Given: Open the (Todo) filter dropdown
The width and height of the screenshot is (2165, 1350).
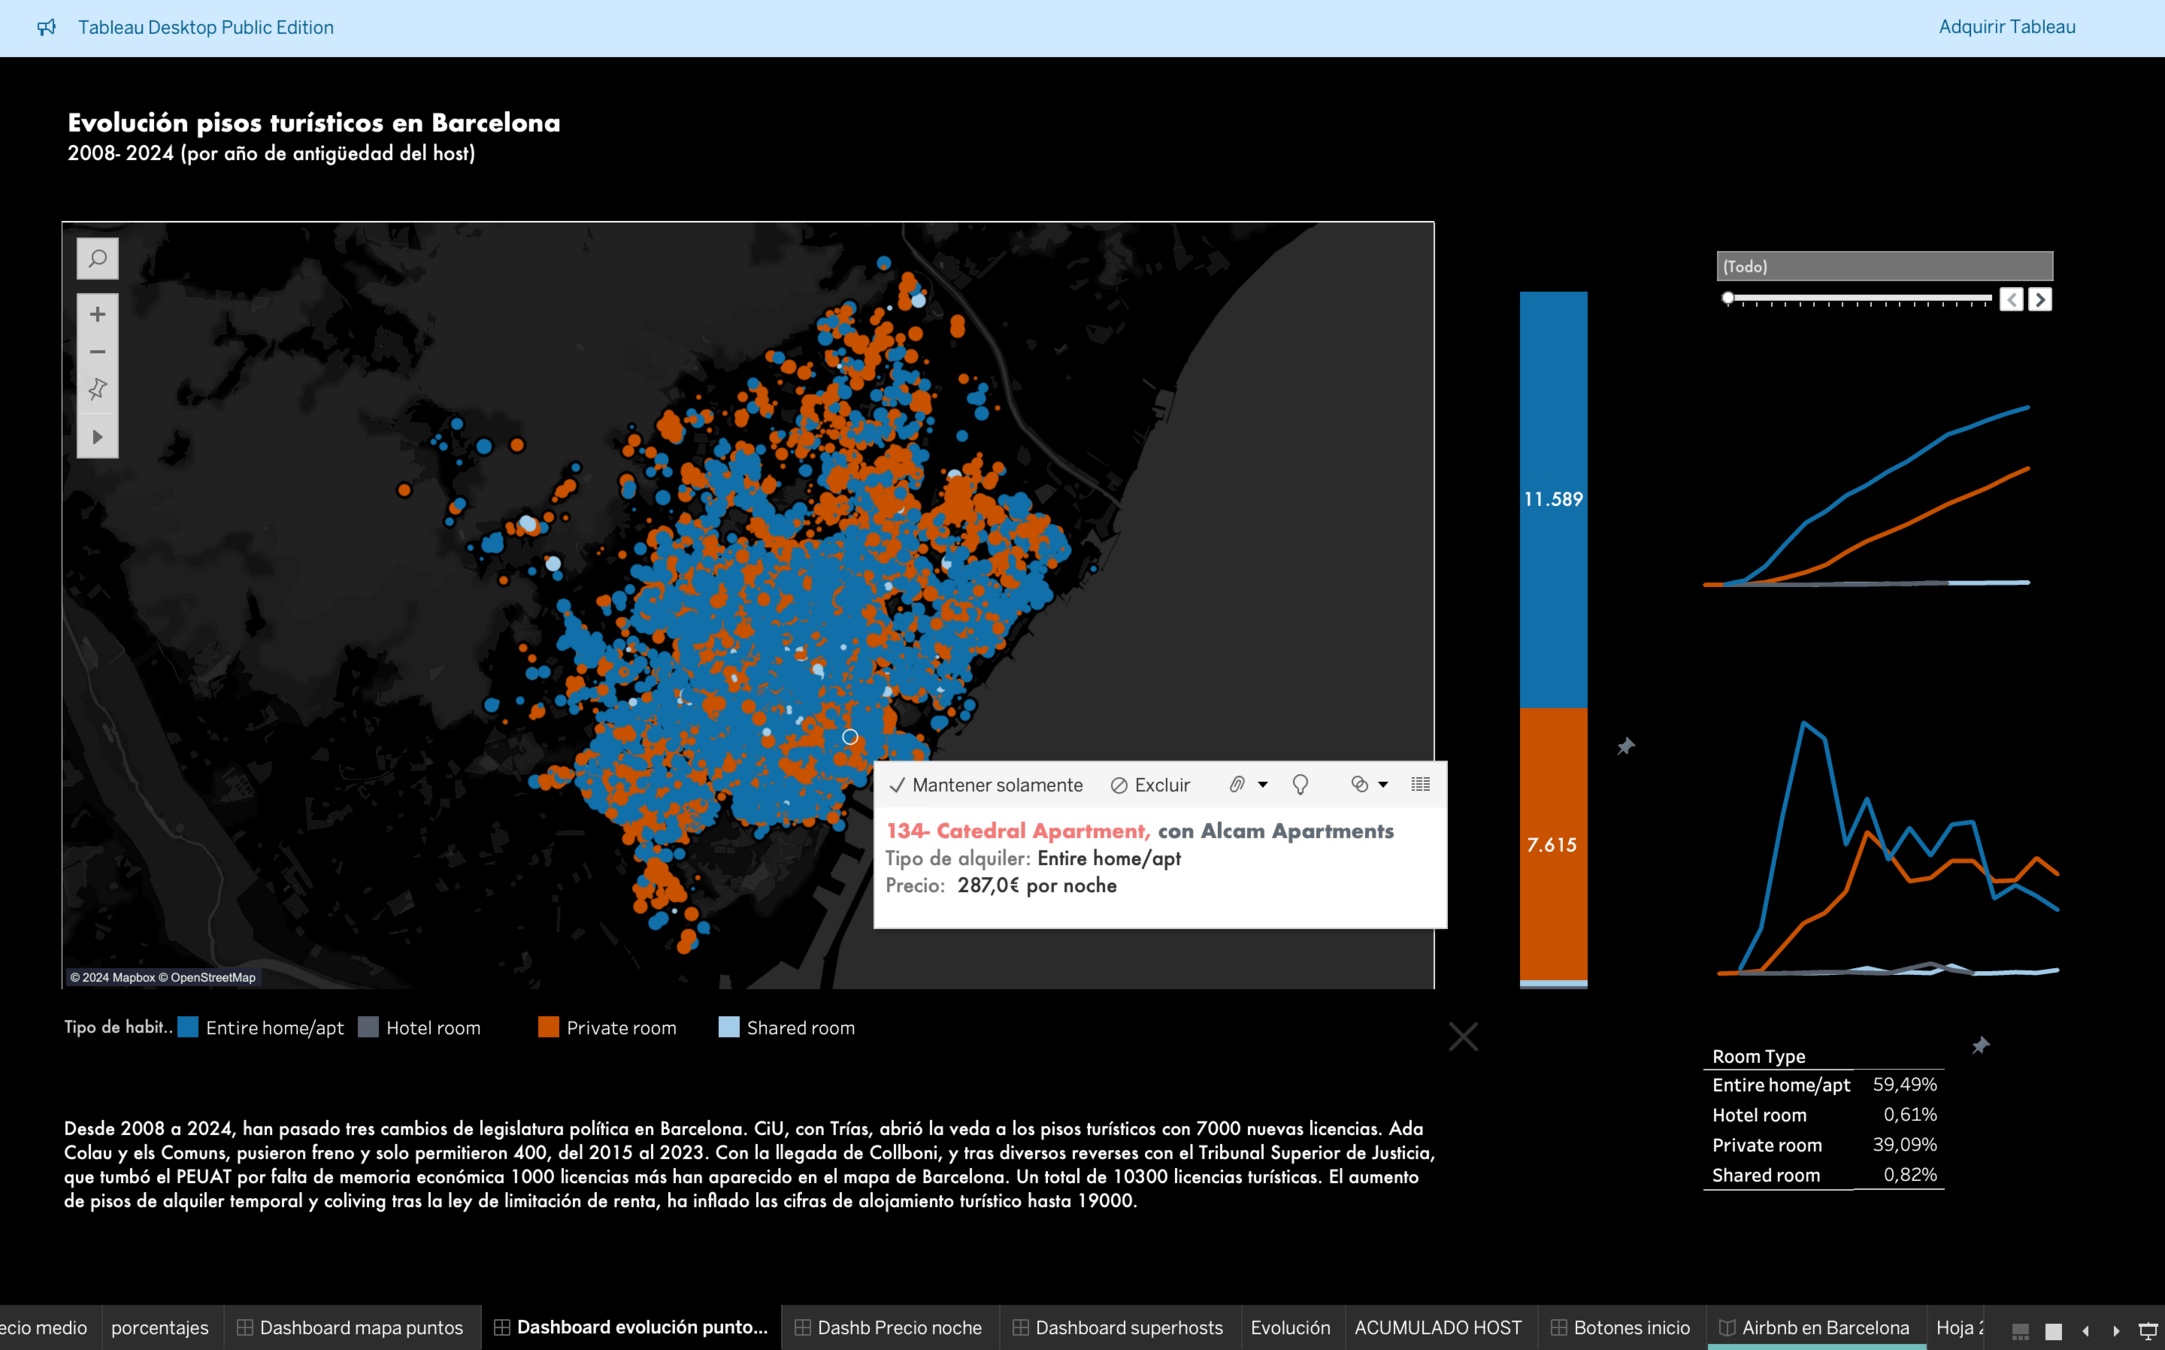Looking at the screenshot, I should [x=1884, y=267].
